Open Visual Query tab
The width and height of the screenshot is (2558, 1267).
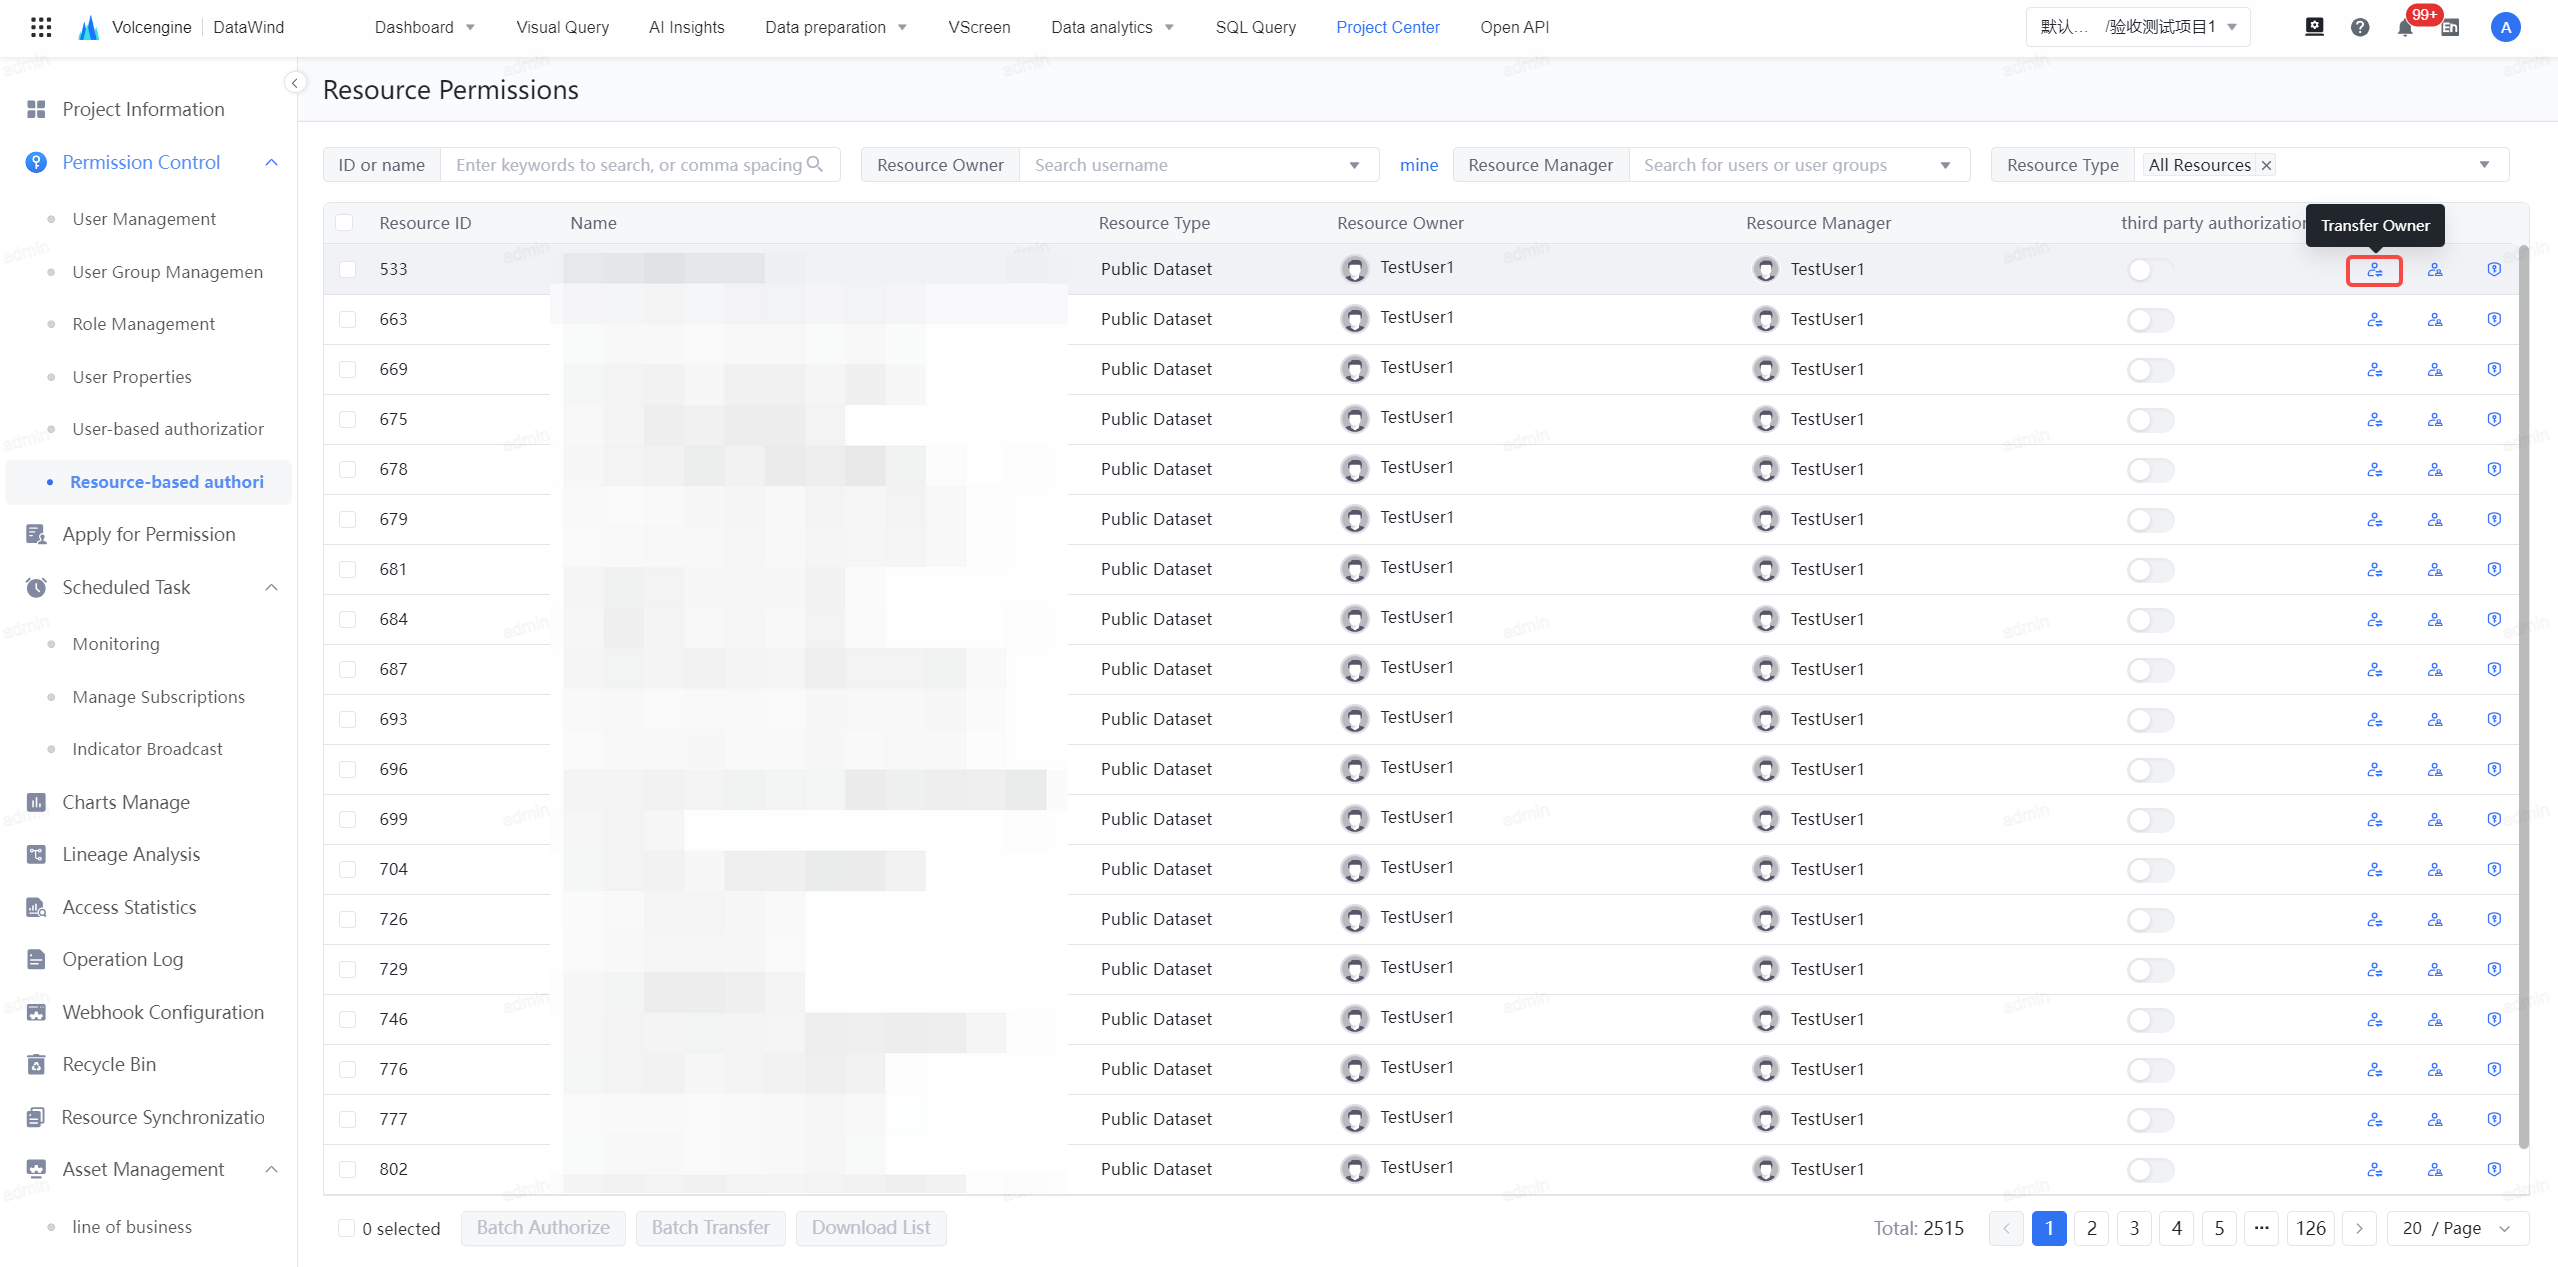562,27
